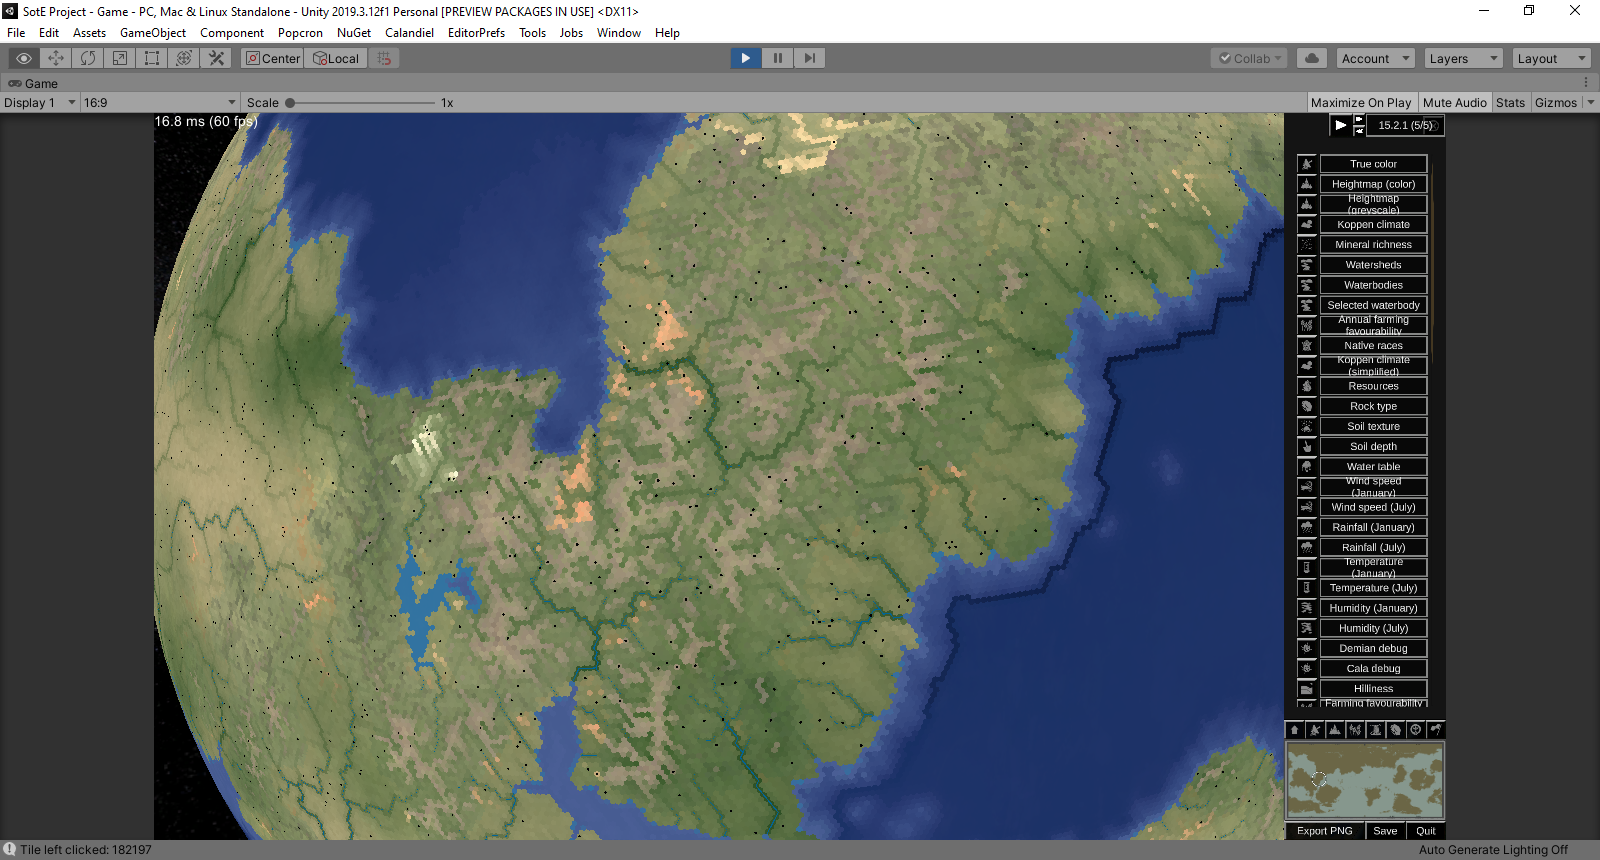Viewport: 1600px width, 860px height.
Task: Open the Layout dropdown
Action: tap(1551, 58)
